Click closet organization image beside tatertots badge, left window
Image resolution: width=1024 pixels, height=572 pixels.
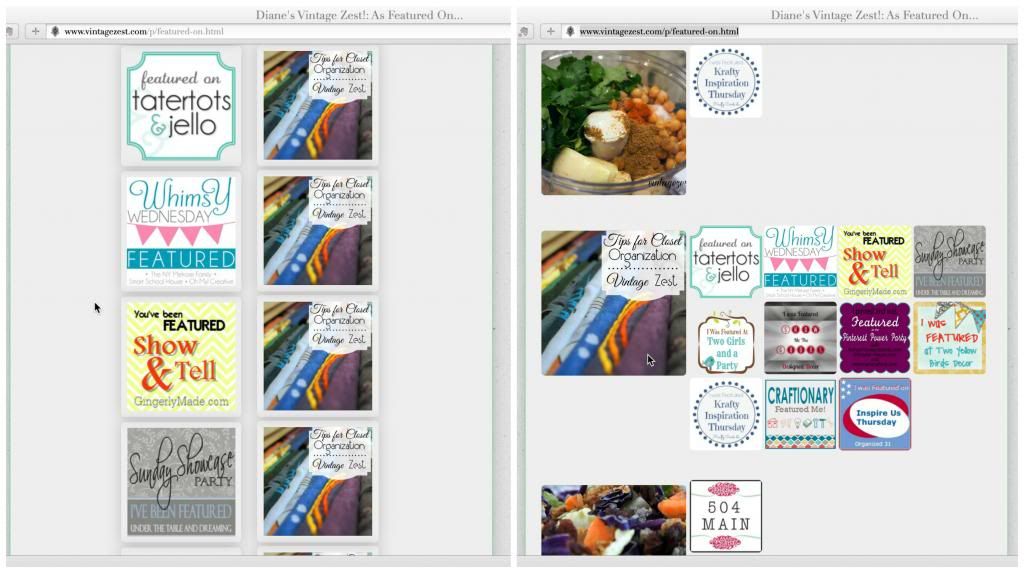[x=318, y=106]
